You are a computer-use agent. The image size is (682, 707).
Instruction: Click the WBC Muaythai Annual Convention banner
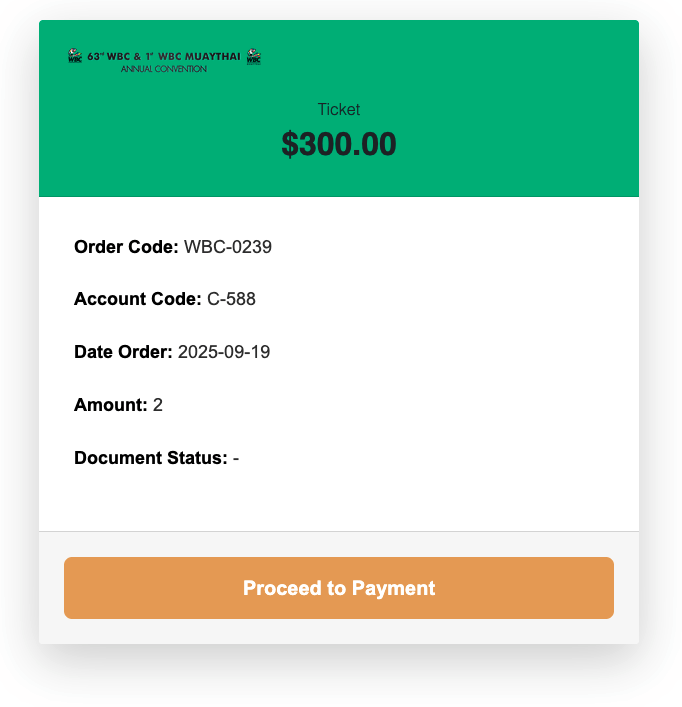coord(165,60)
